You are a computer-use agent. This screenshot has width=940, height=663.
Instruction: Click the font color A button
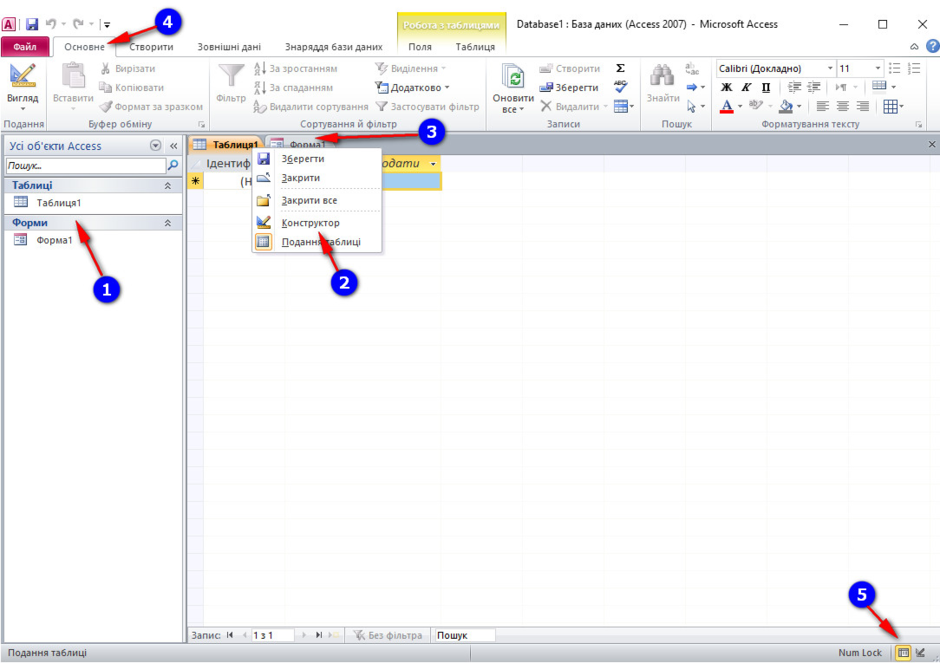[x=727, y=107]
